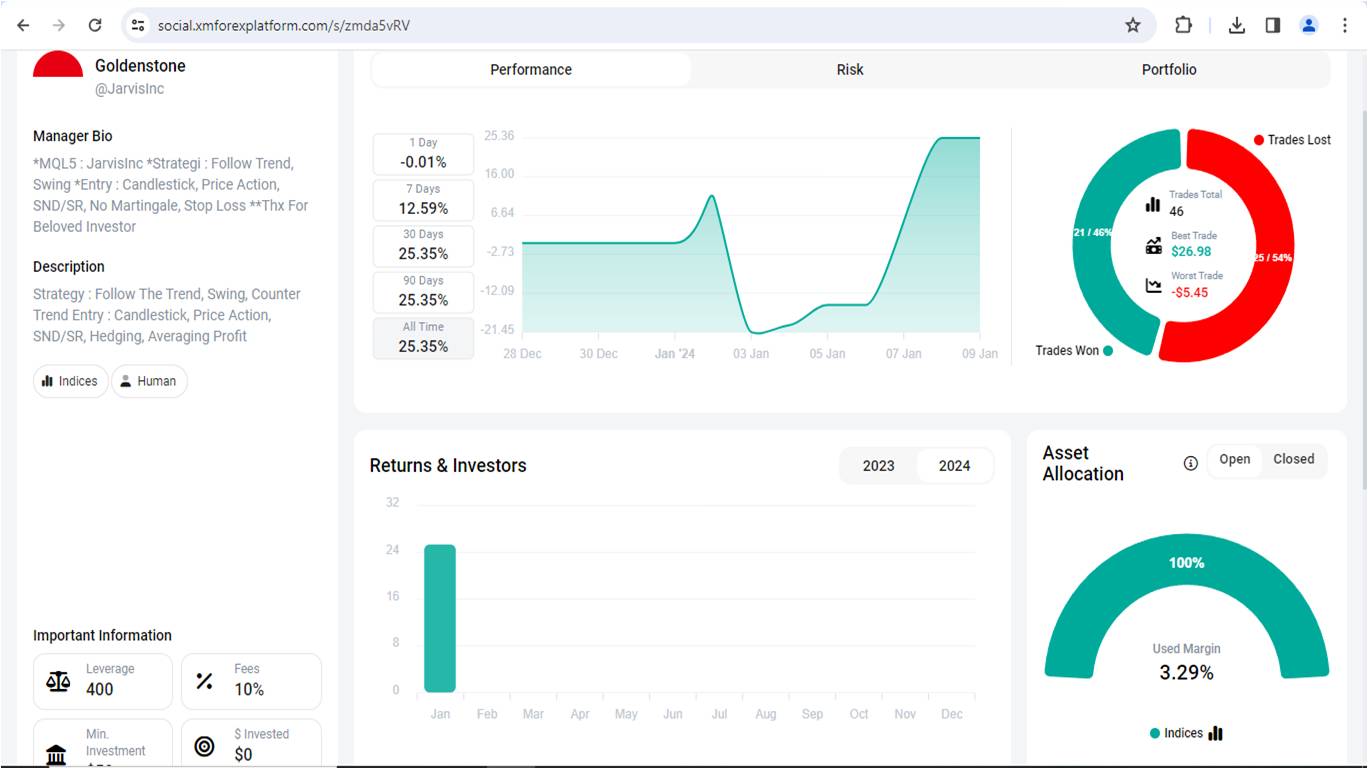Open Chrome three-dot menu
Screen dimensions: 1368x769
pyautogui.click(x=1345, y=25)
